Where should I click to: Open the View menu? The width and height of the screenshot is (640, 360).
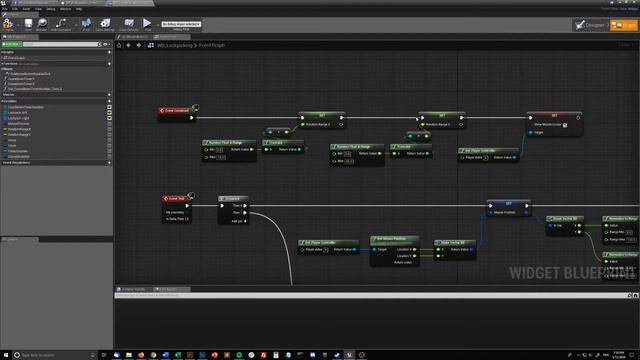click(38, 9)
